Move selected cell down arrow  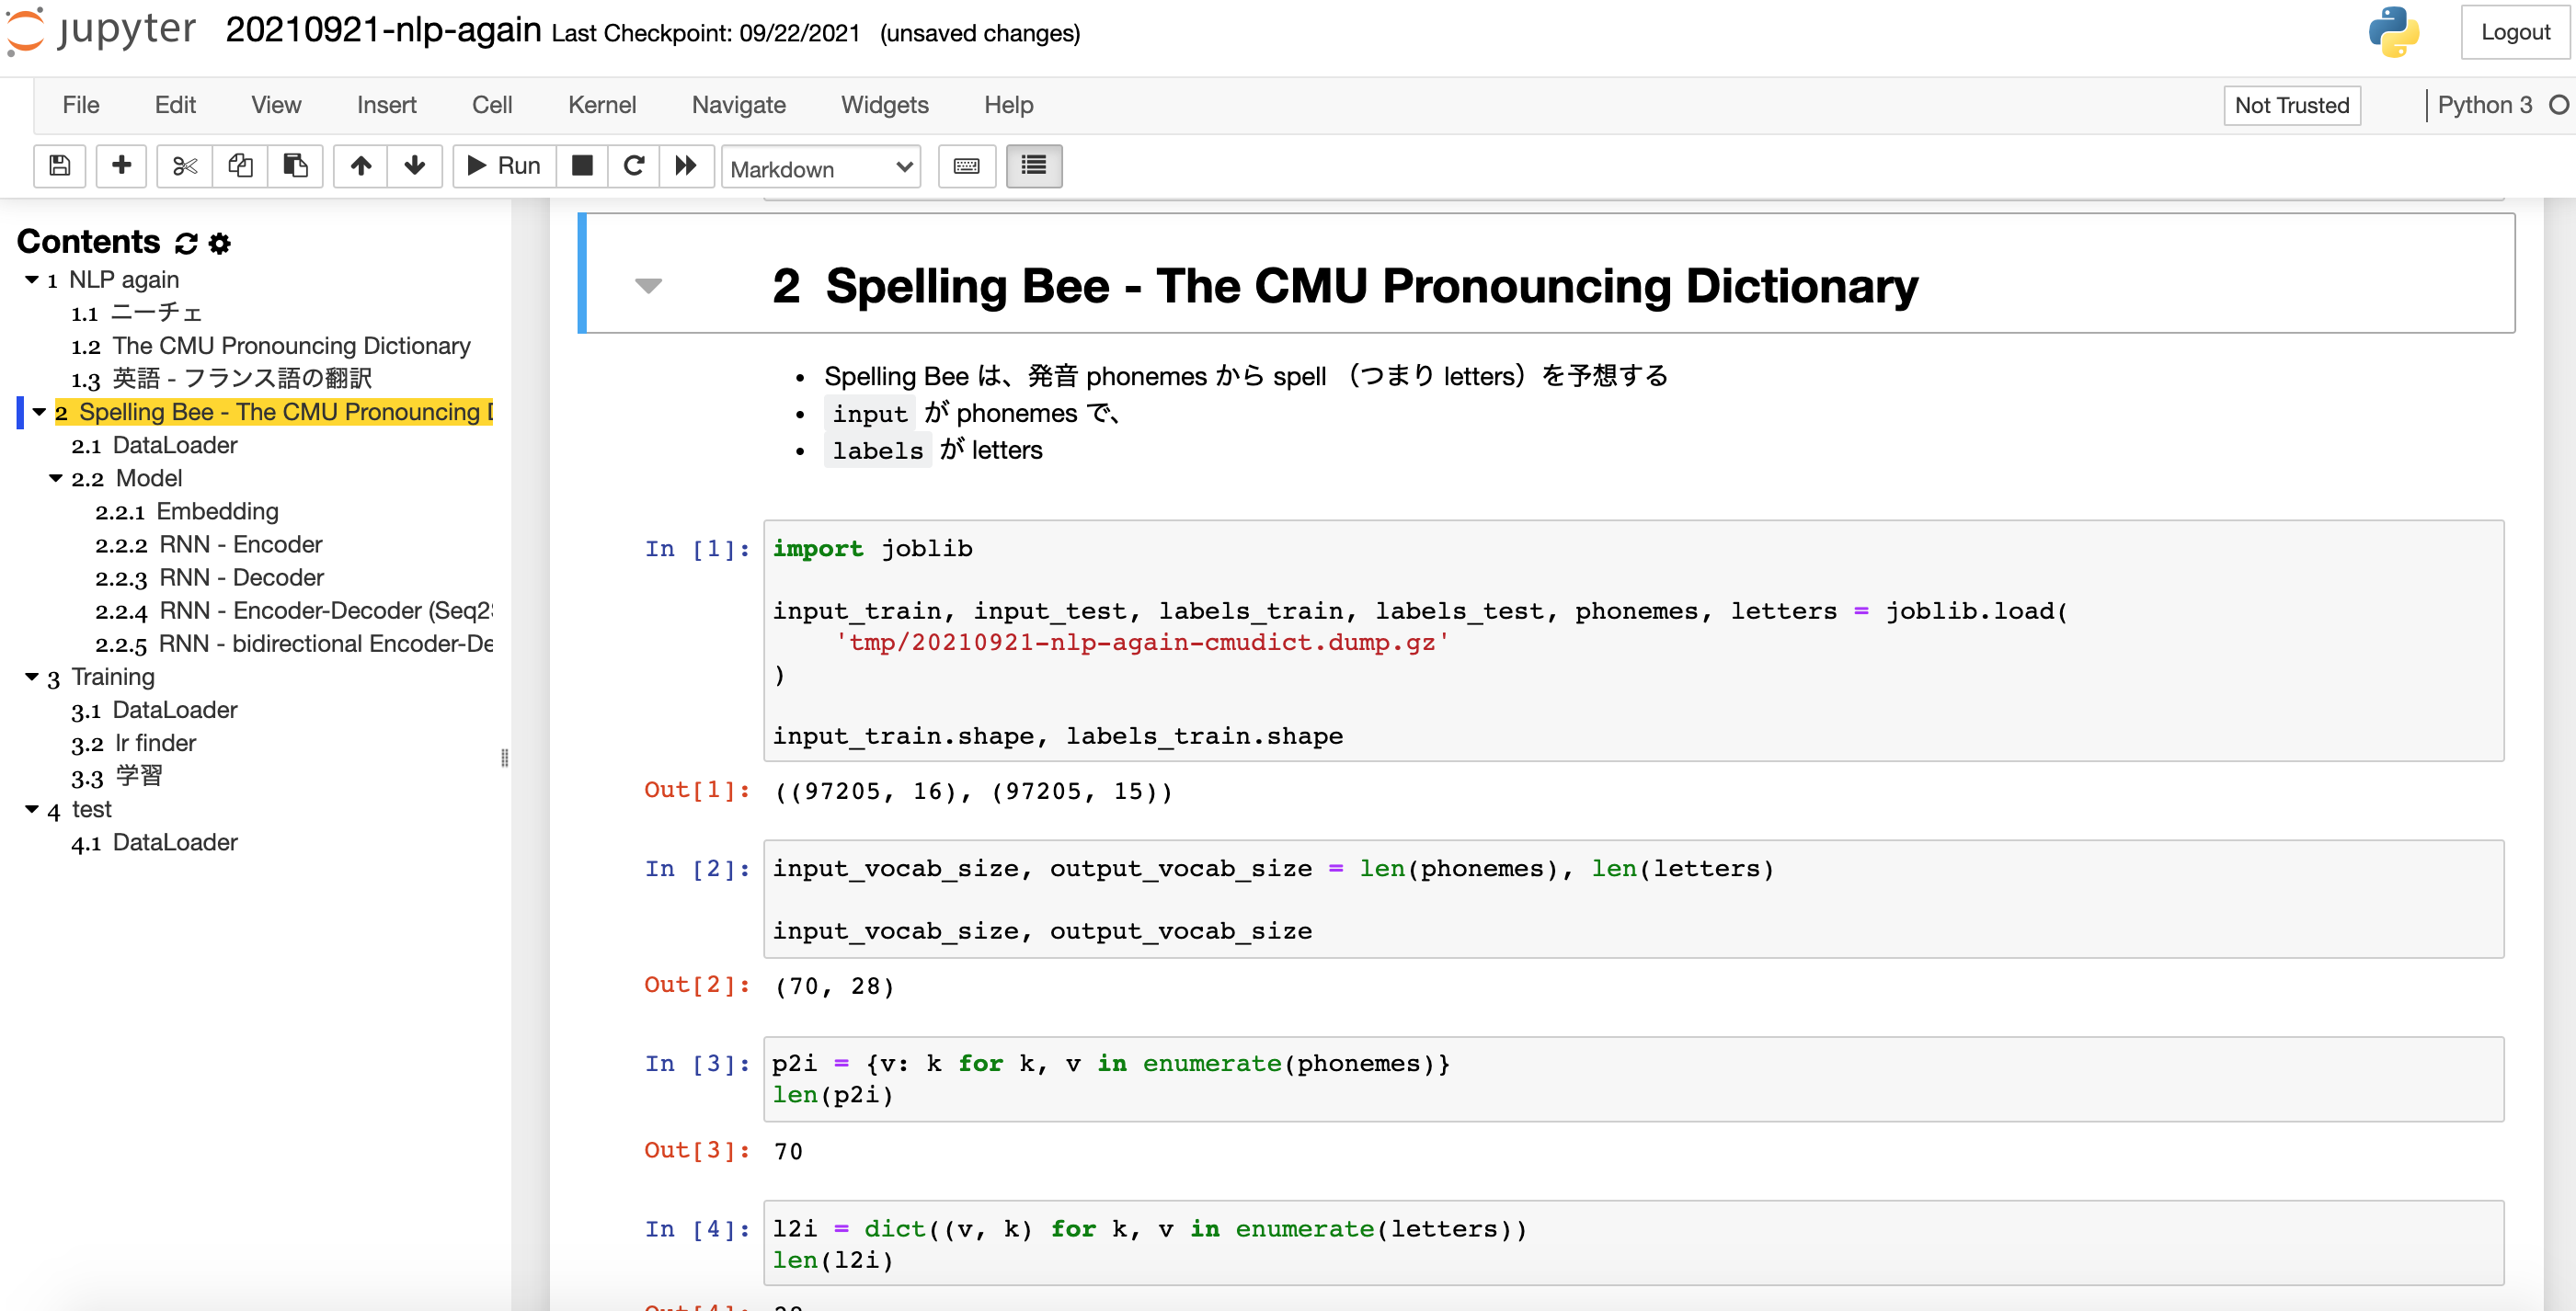415,166
